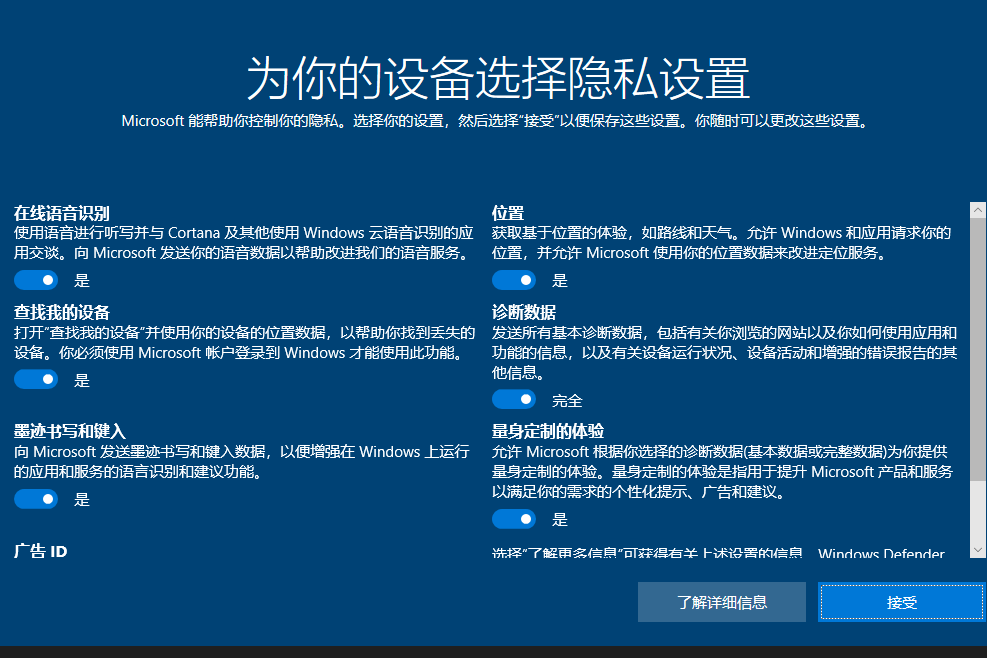Click the Microsoft 能帮助你控制你的隐私 subtitle
Screen dimensions: 987x658
(x=494, y=121)
